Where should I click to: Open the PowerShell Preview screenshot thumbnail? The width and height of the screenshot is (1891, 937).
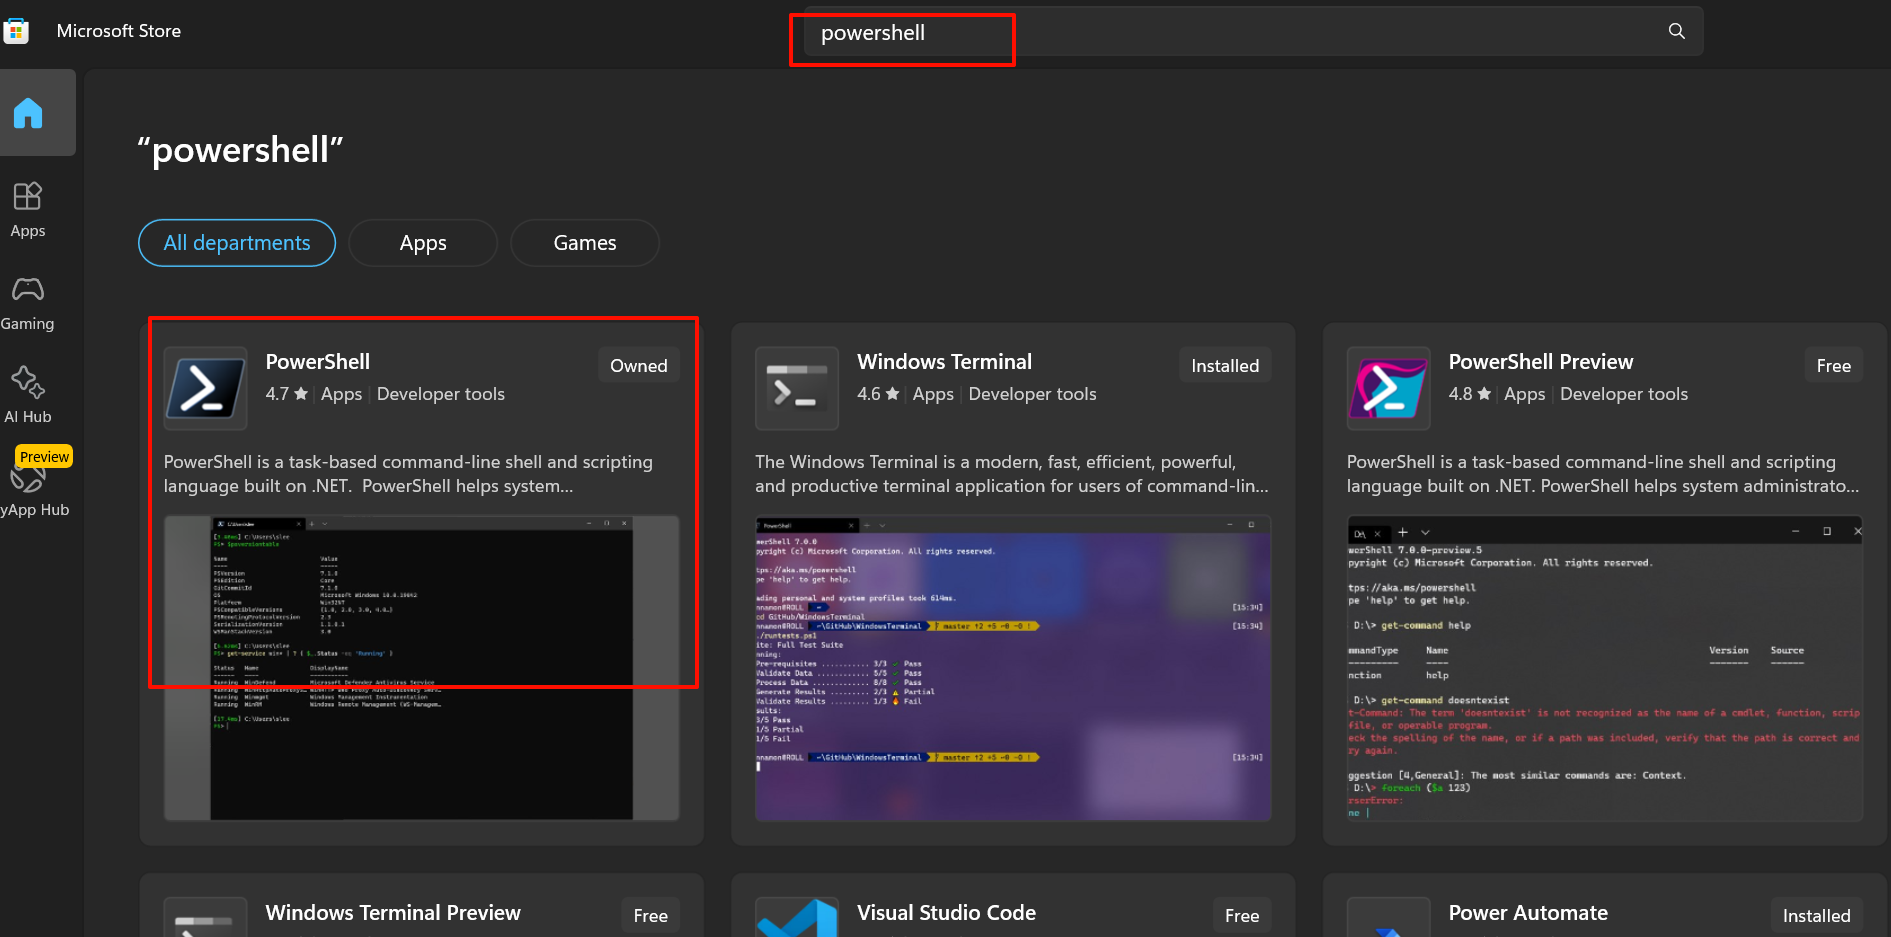click(1605, 668)
